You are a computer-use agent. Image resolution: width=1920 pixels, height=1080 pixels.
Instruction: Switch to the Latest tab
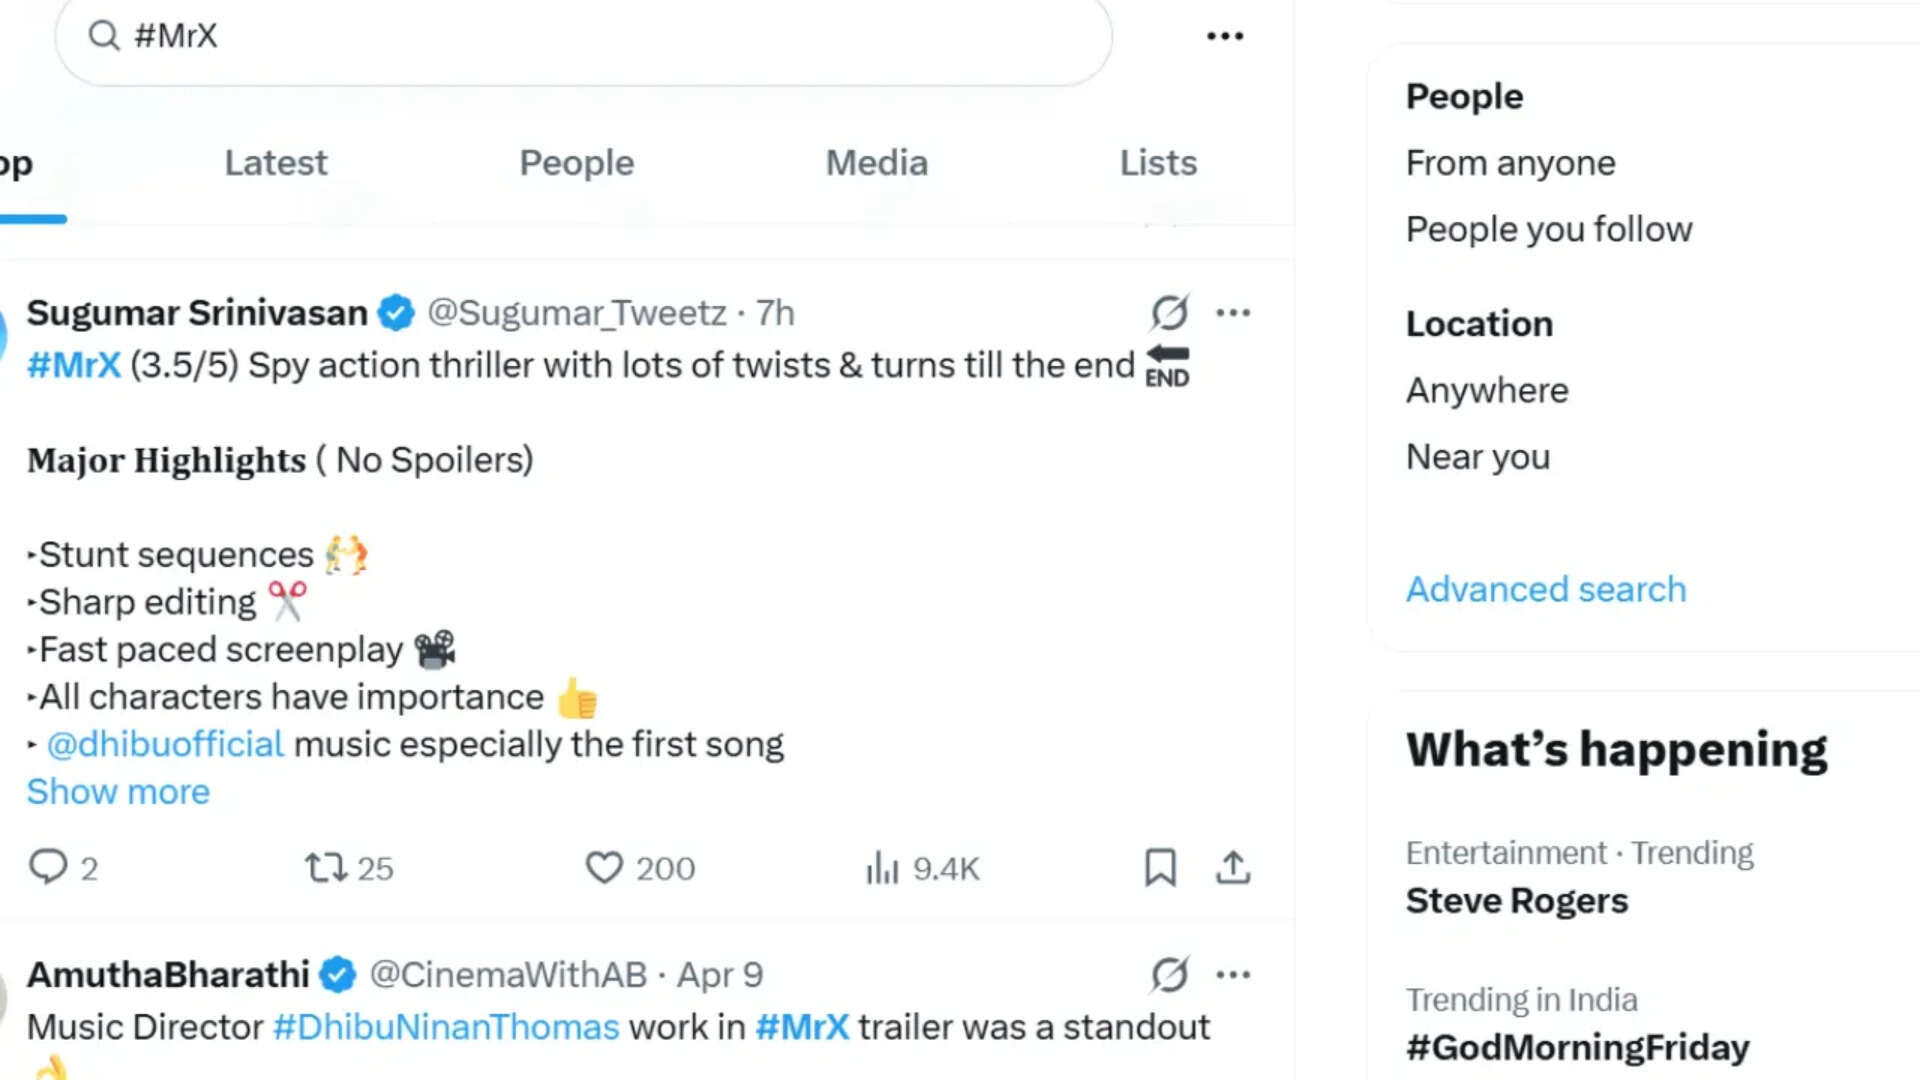(276, 163)
